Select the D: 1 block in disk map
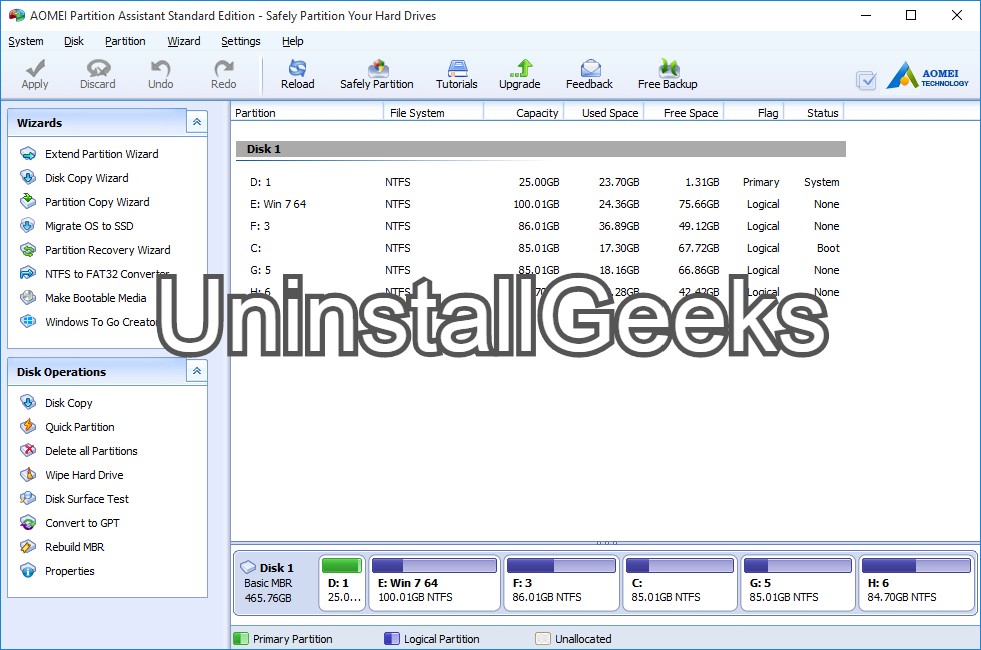The width and height of the screenshot is (981, 650). click(x=342, y=582)
